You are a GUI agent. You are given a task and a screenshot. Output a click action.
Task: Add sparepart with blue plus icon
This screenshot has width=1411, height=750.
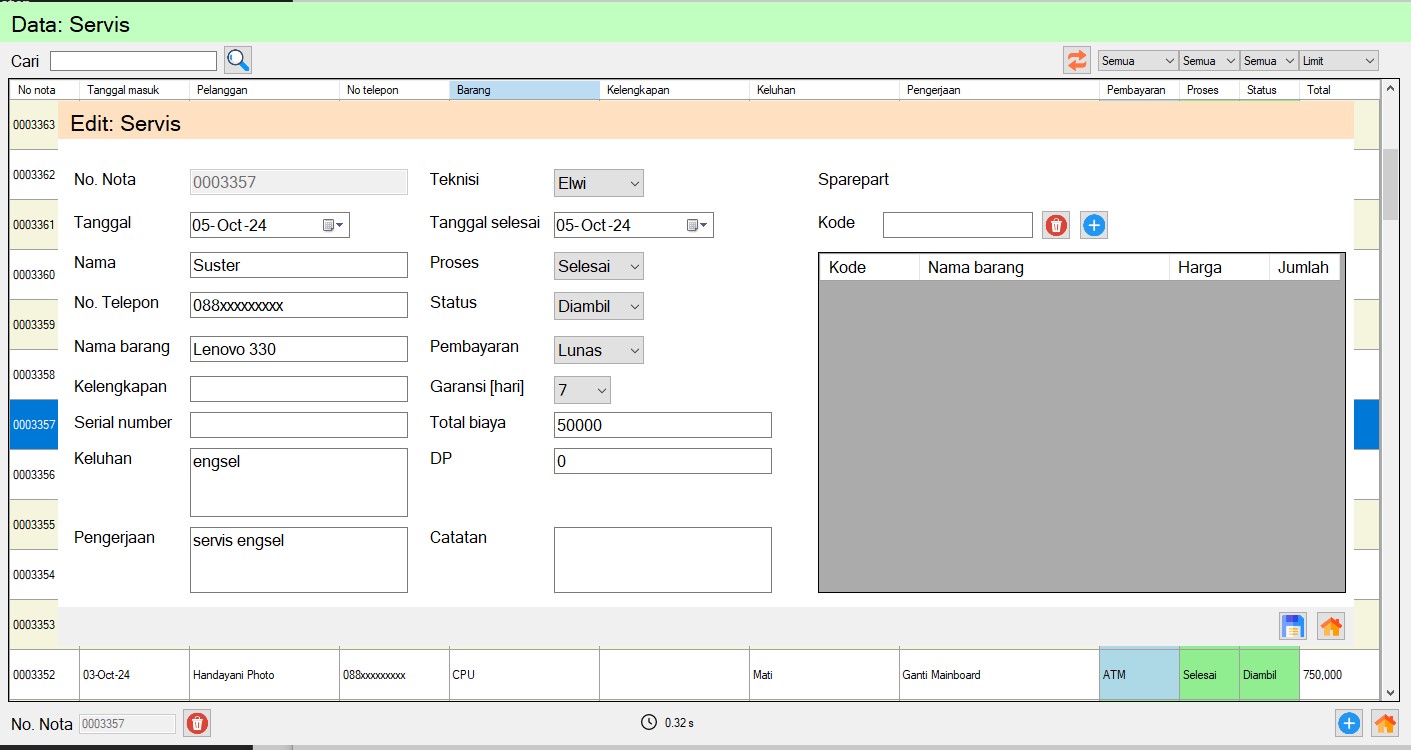[1094, 225]
